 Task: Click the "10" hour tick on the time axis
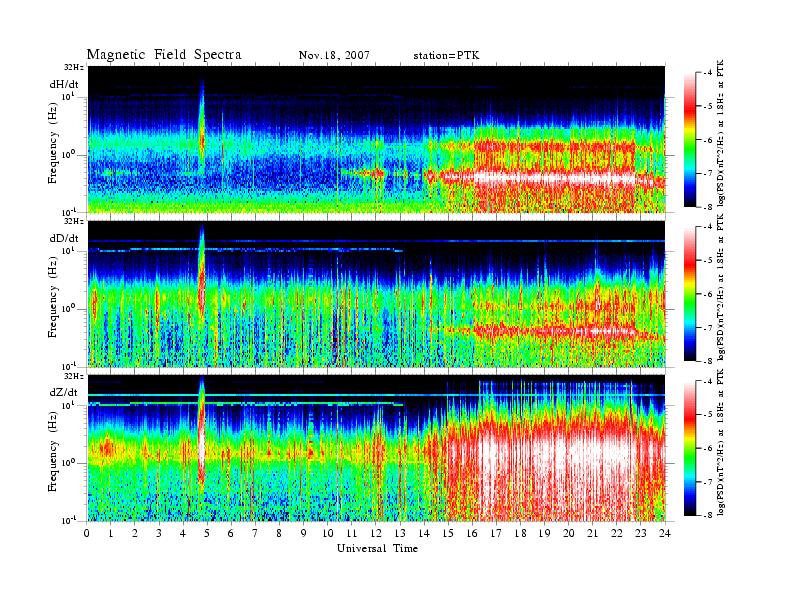[x=328, y=533]
